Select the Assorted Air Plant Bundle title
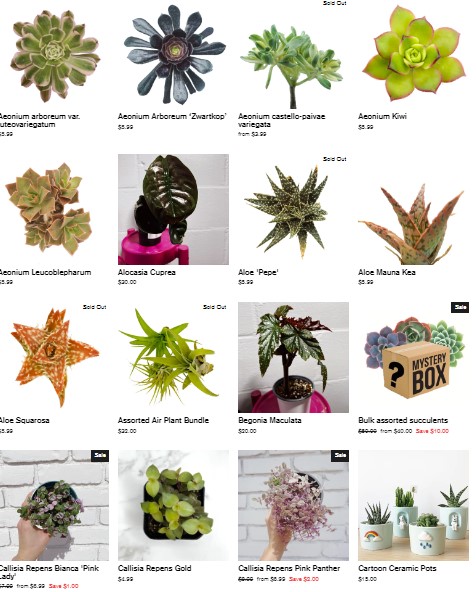 (x=163, y=420)
